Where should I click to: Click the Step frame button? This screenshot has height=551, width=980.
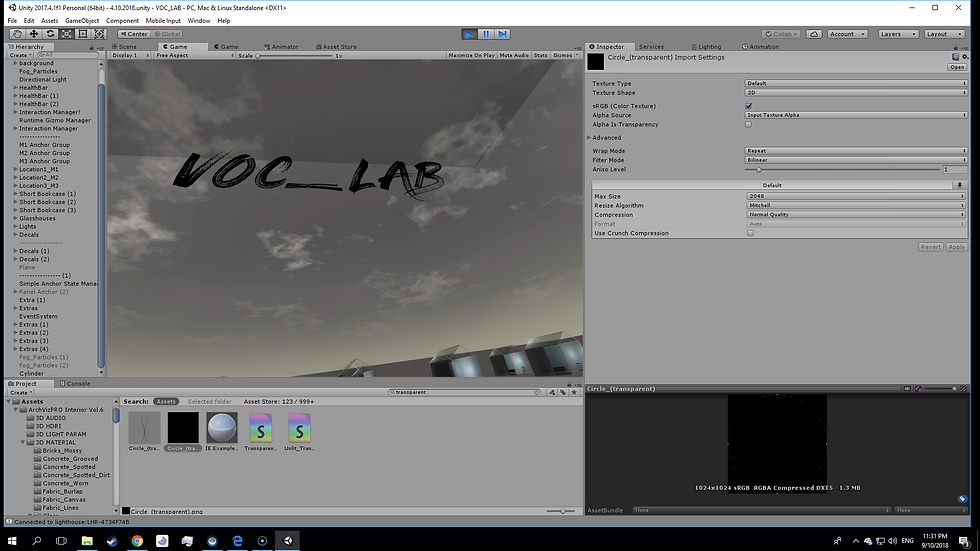(x=502, y=34)
